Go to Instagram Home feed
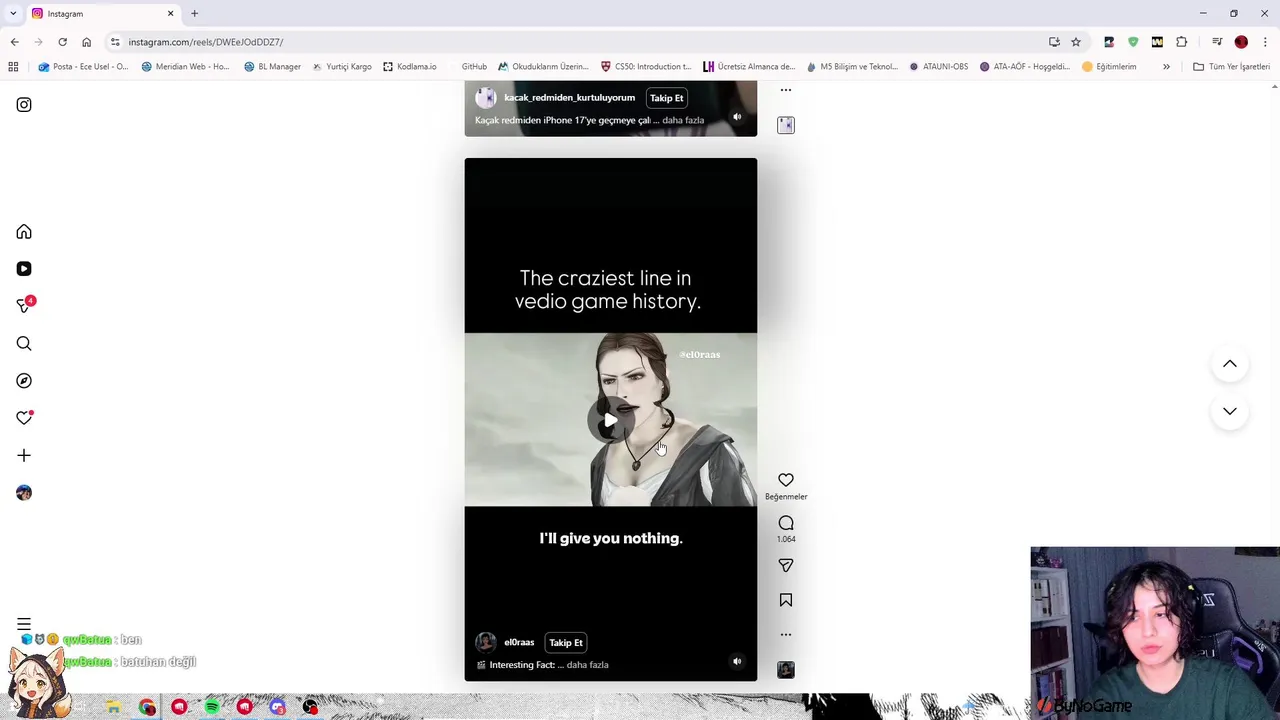Screen dimensions: 1280x720 pyautogui.click(x=24, y=232)
